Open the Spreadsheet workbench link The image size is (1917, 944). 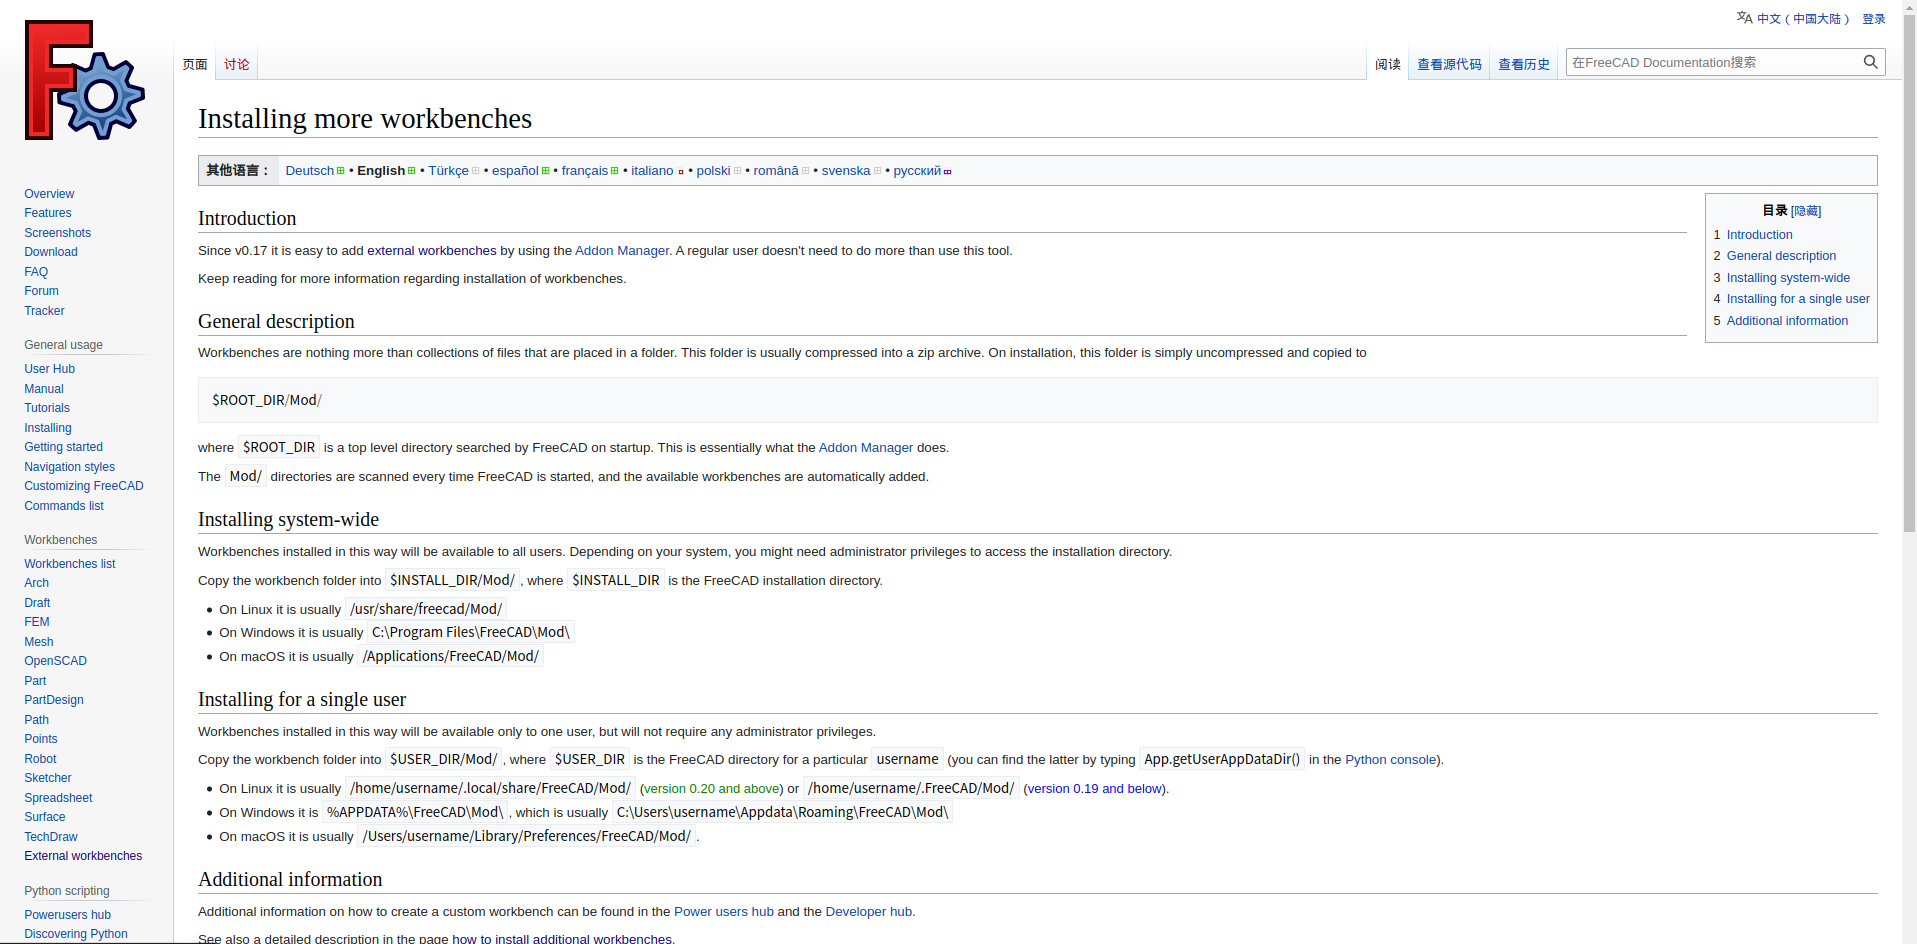tap(58, 798)
